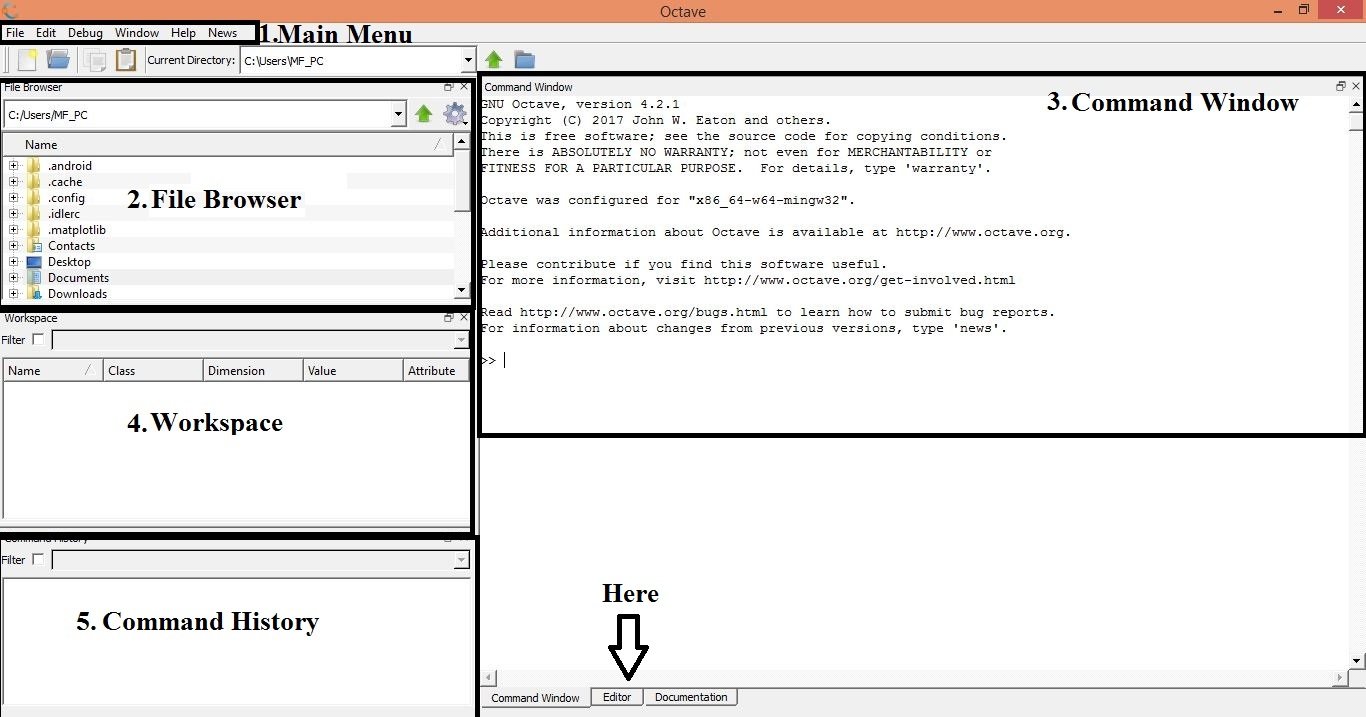Click the Current Directory path field

(350, 61)
